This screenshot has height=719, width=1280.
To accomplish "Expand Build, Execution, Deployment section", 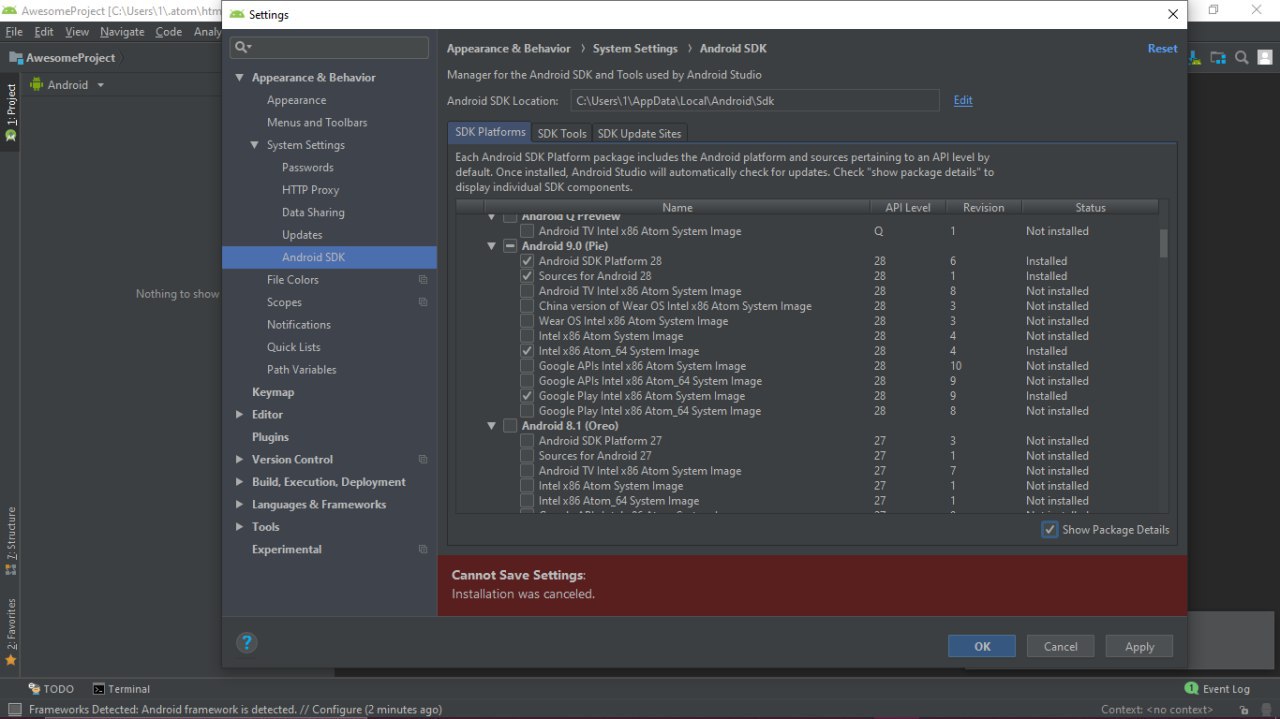I will pyautogui.click(x=239, y=482).
